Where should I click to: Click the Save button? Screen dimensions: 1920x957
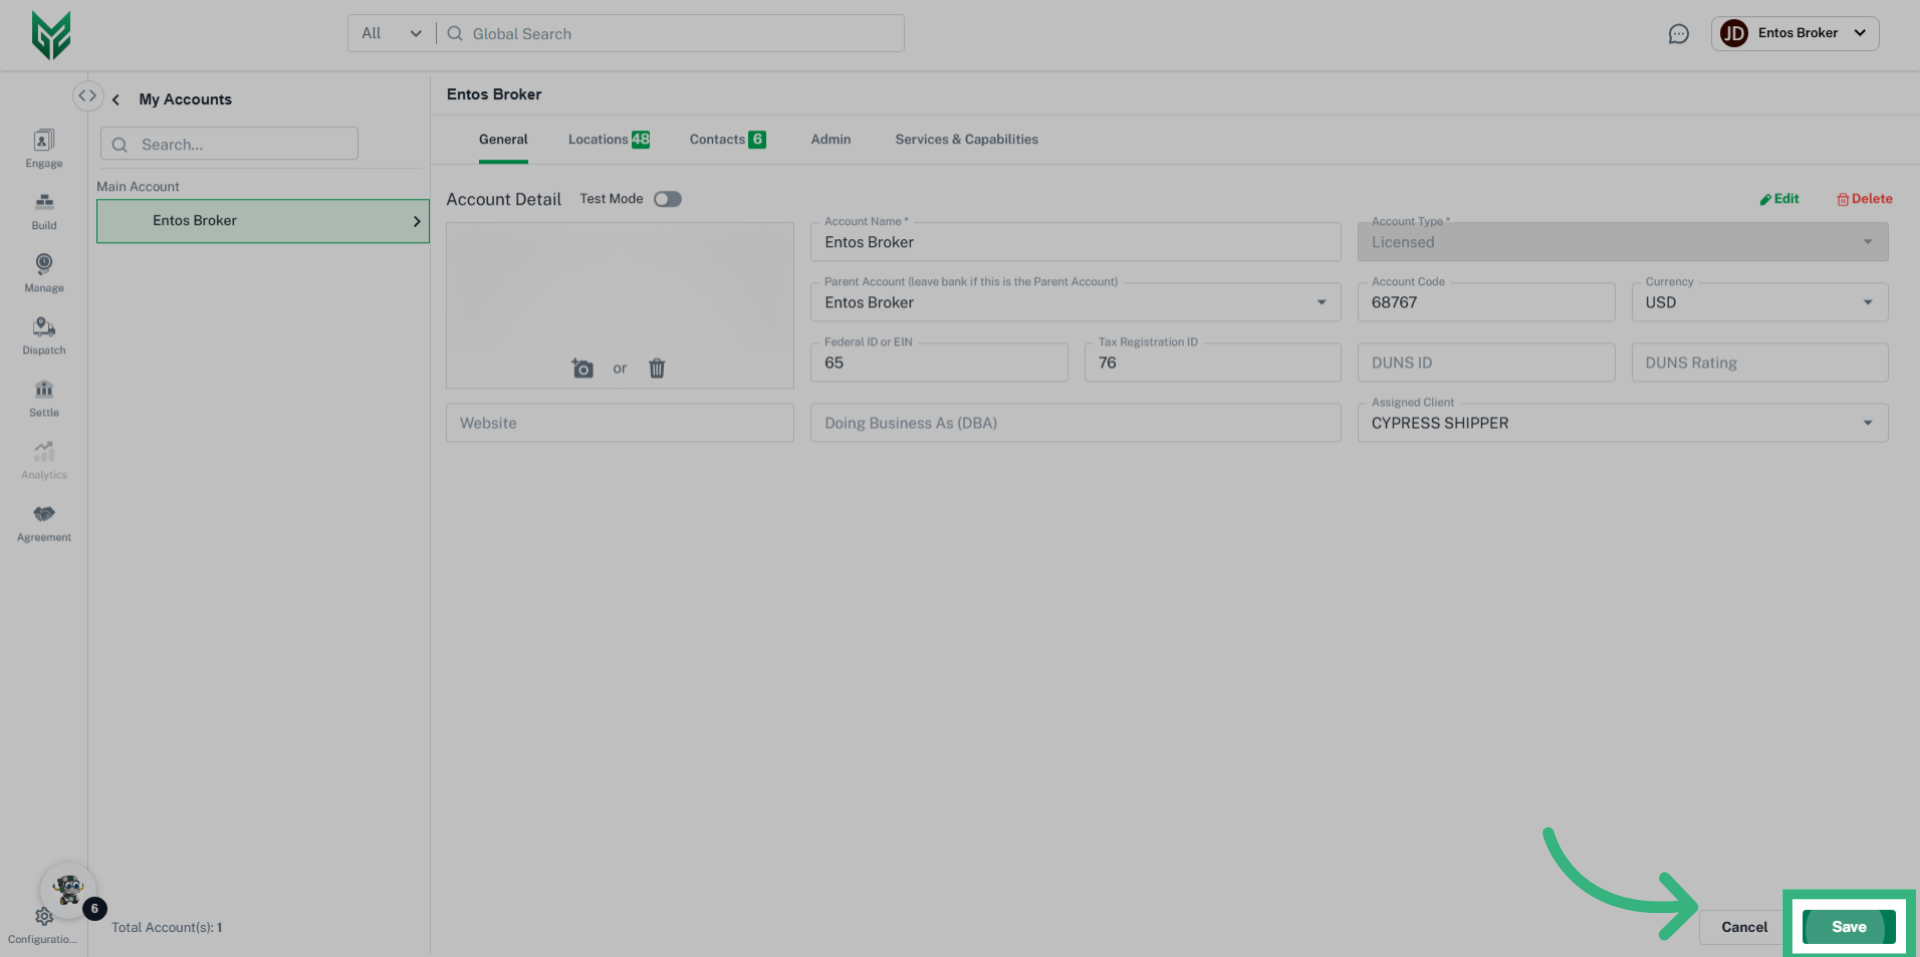tap(1849, 927)
